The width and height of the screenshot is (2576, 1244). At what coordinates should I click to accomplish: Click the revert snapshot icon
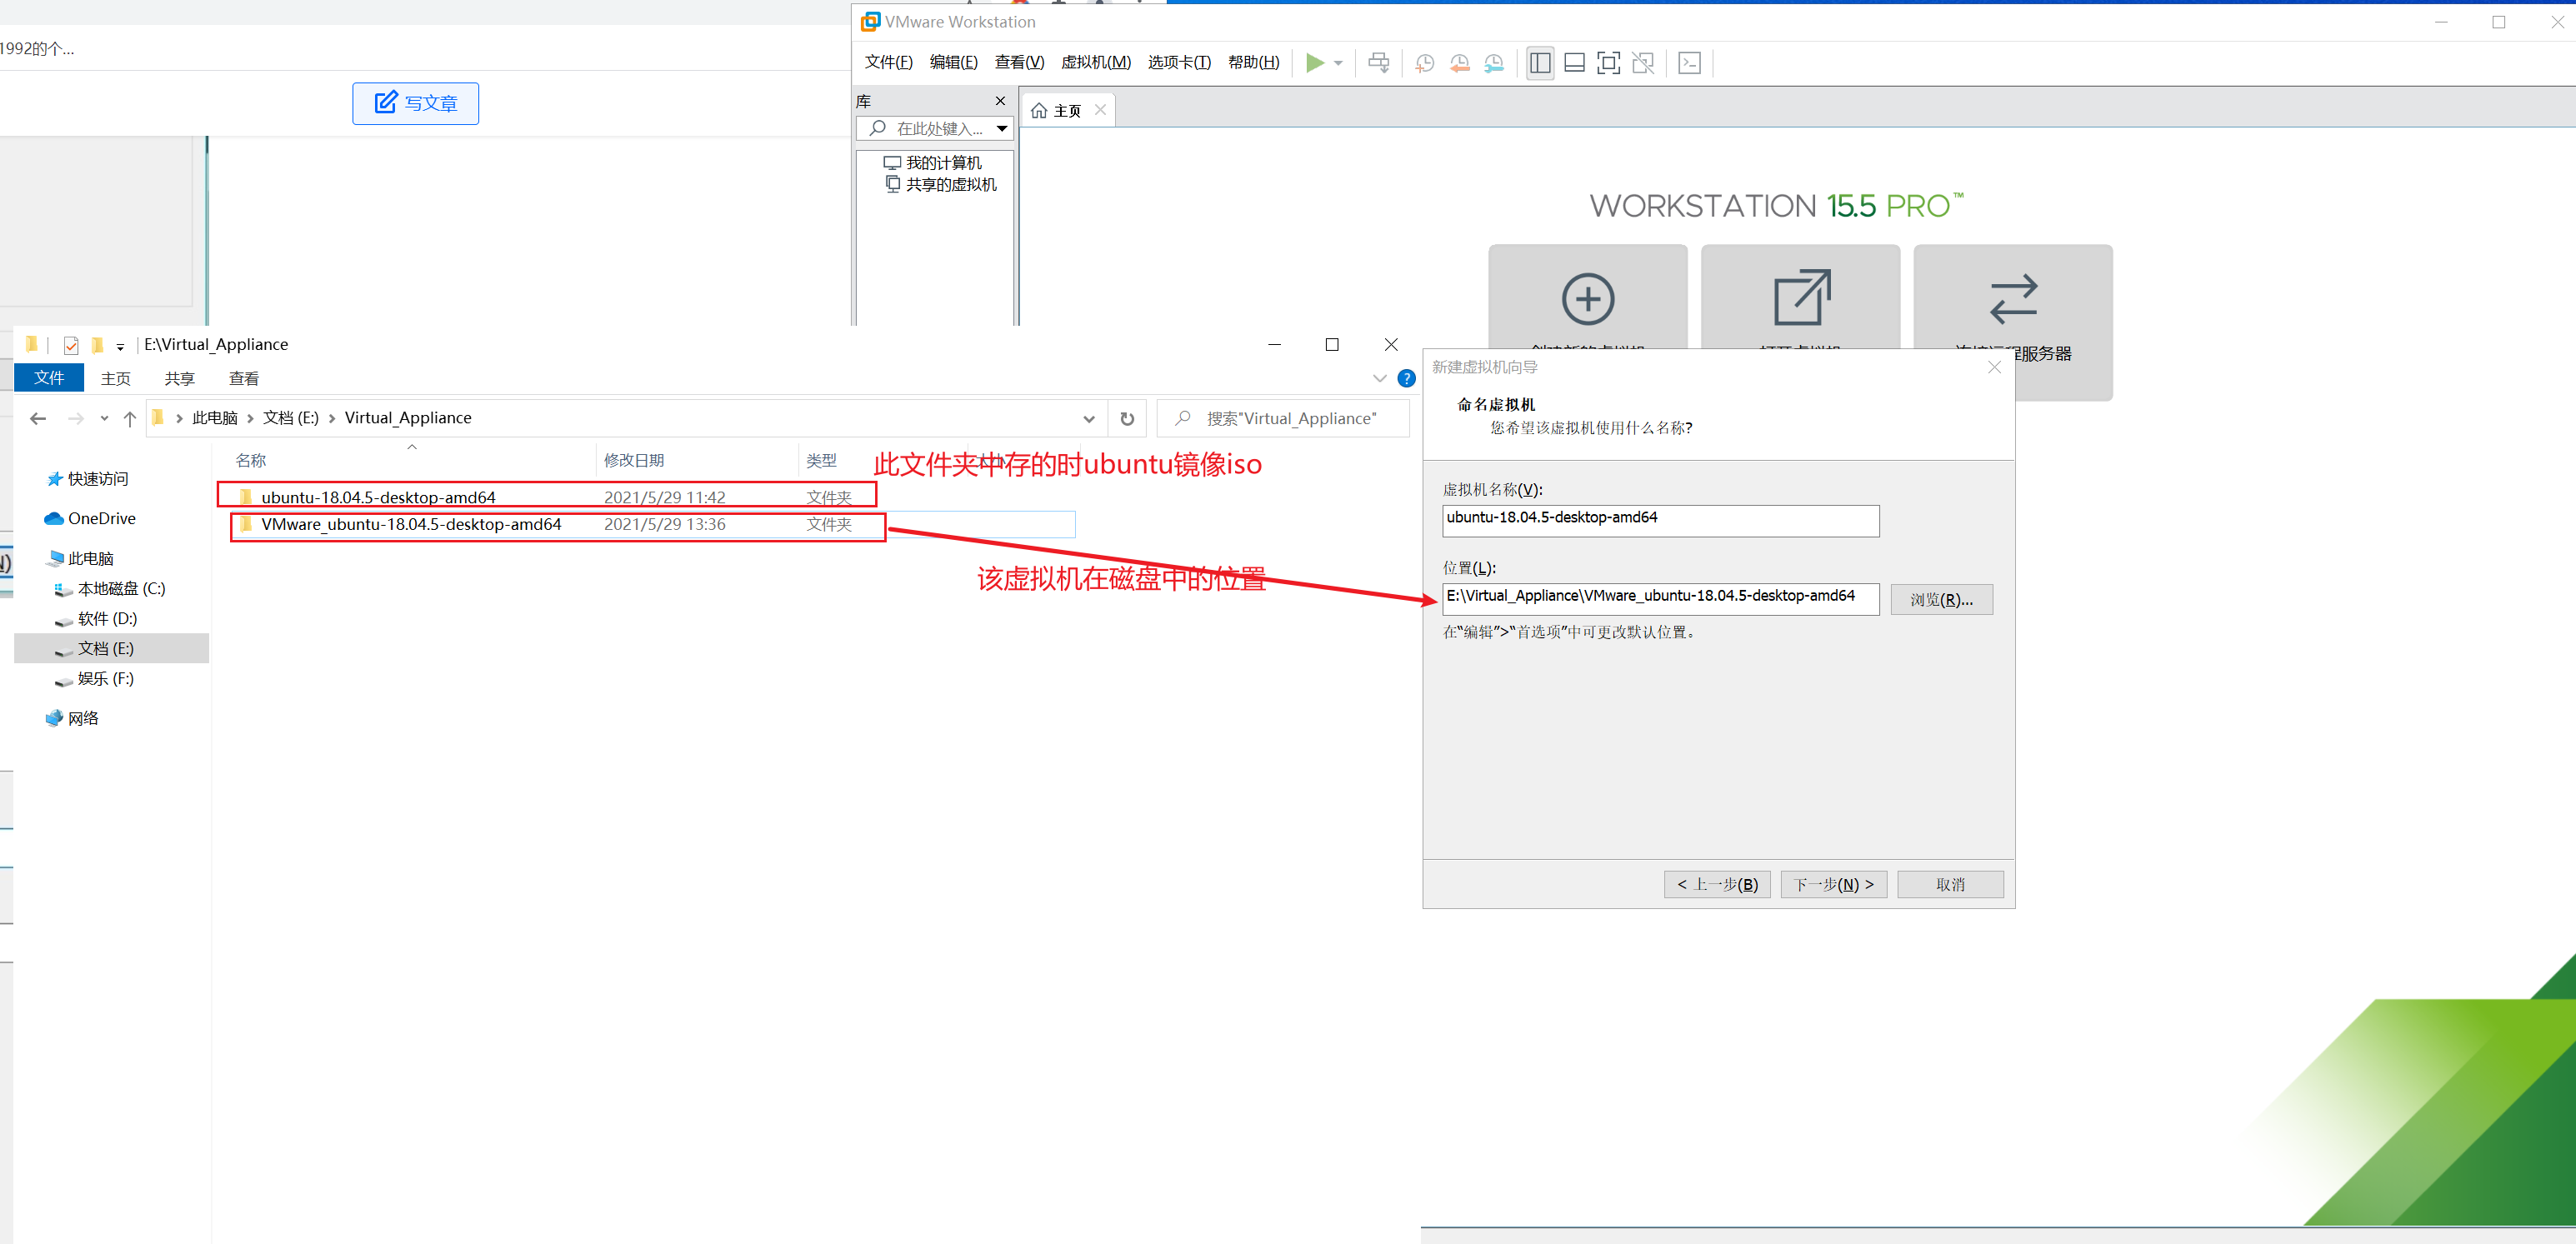point(1459,63)
